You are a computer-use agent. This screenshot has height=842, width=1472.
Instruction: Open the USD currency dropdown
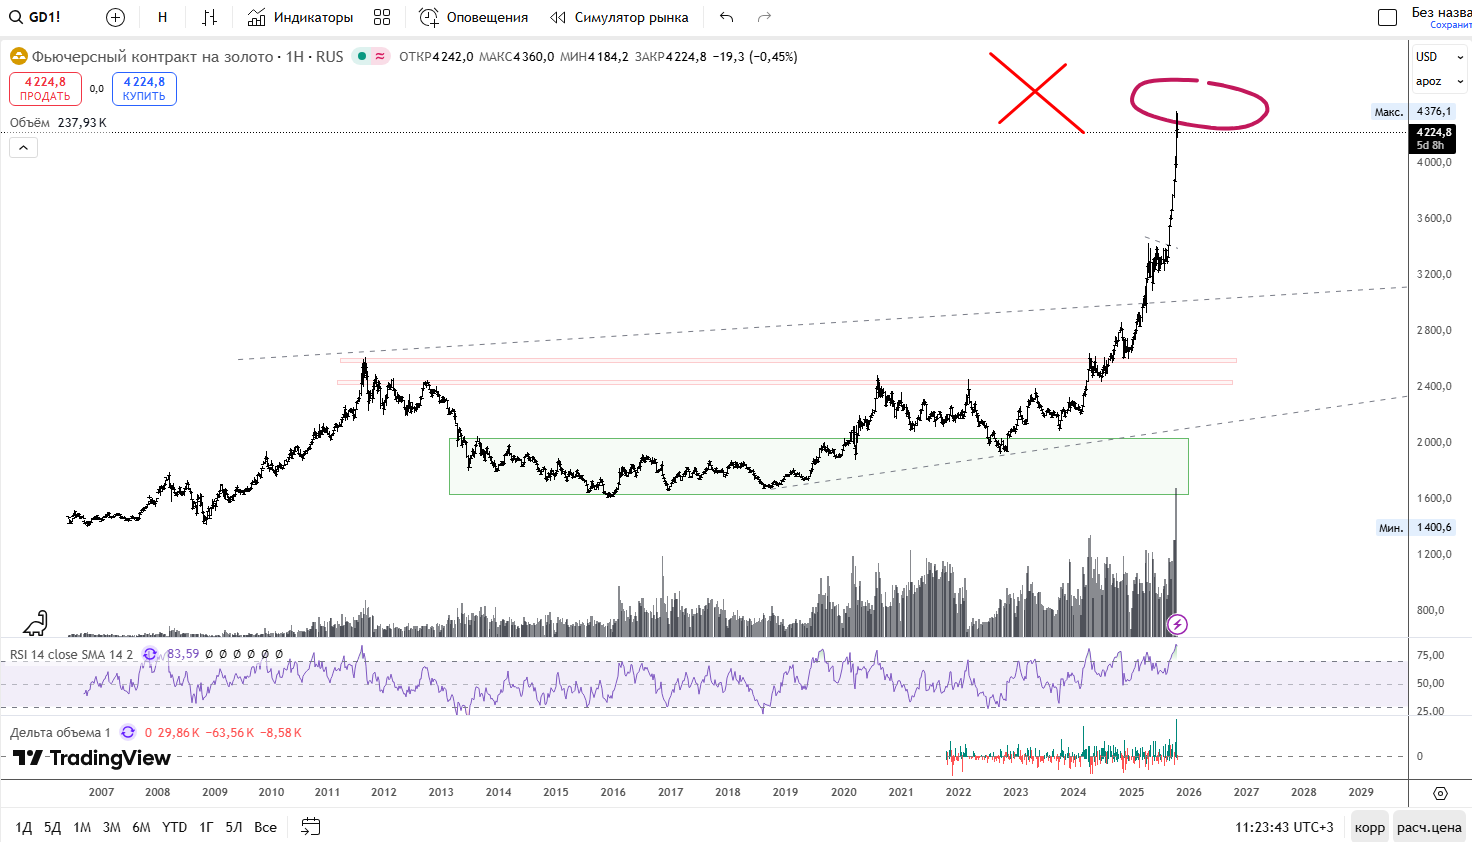(x=1439, y=57)
